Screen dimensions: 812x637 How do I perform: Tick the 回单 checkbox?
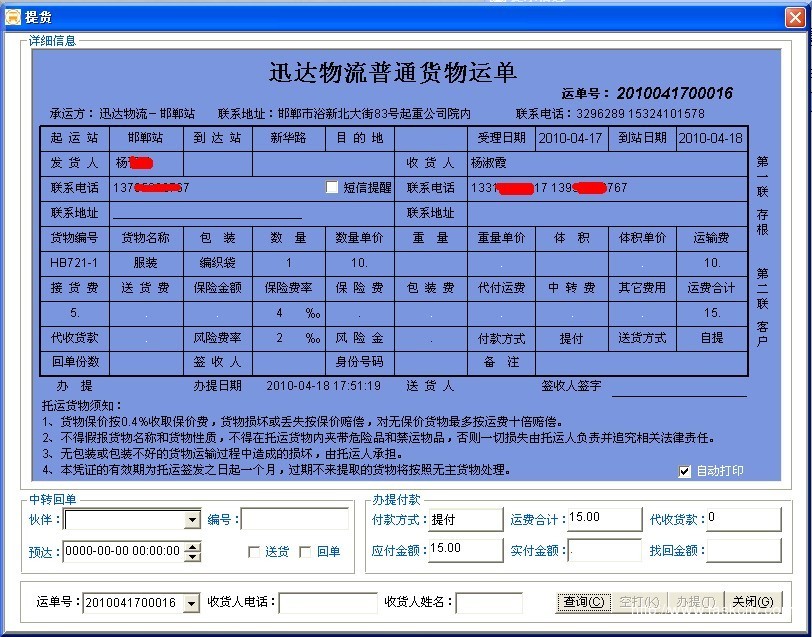(306, 551)
